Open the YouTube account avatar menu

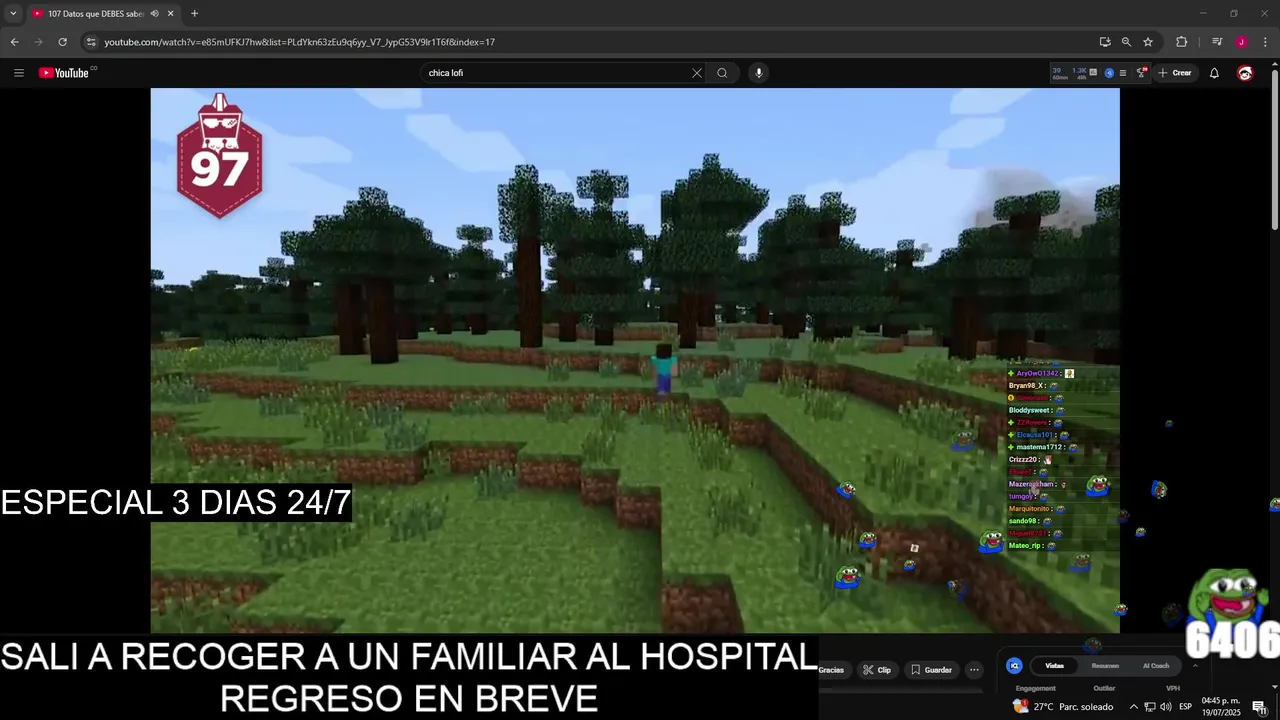pyautogui.click(x=1245, y=73)
